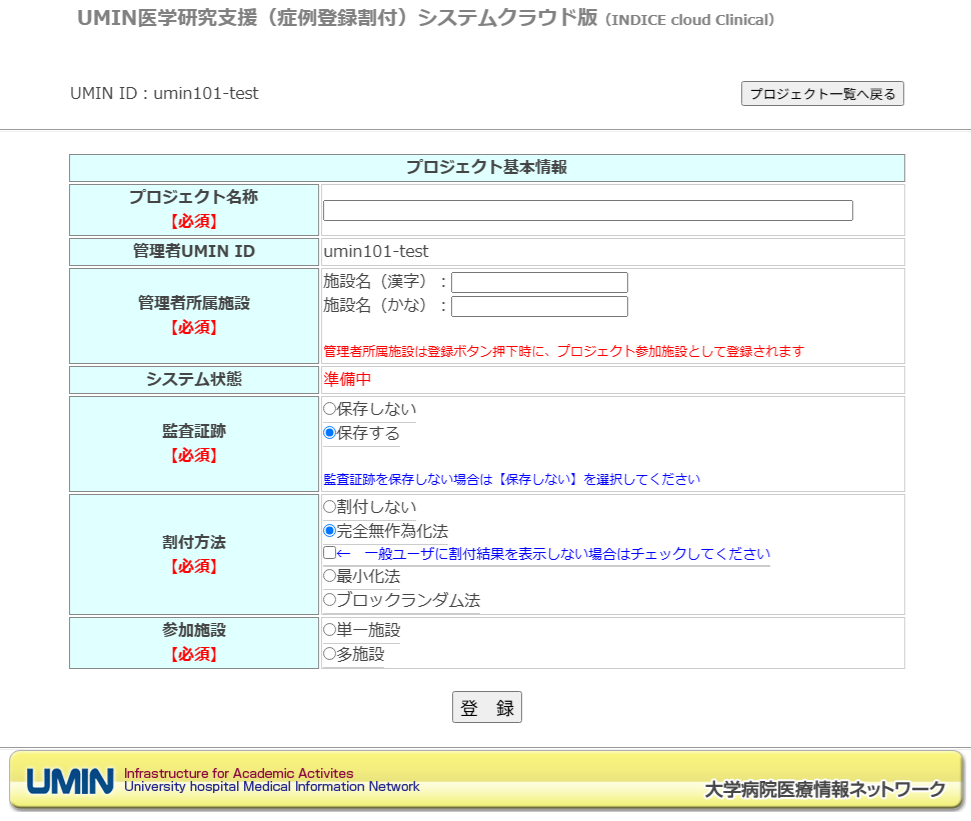Choose 最小化法 allocation method
The height and width of the screenshot is (821, 971).
coord(330,577)
